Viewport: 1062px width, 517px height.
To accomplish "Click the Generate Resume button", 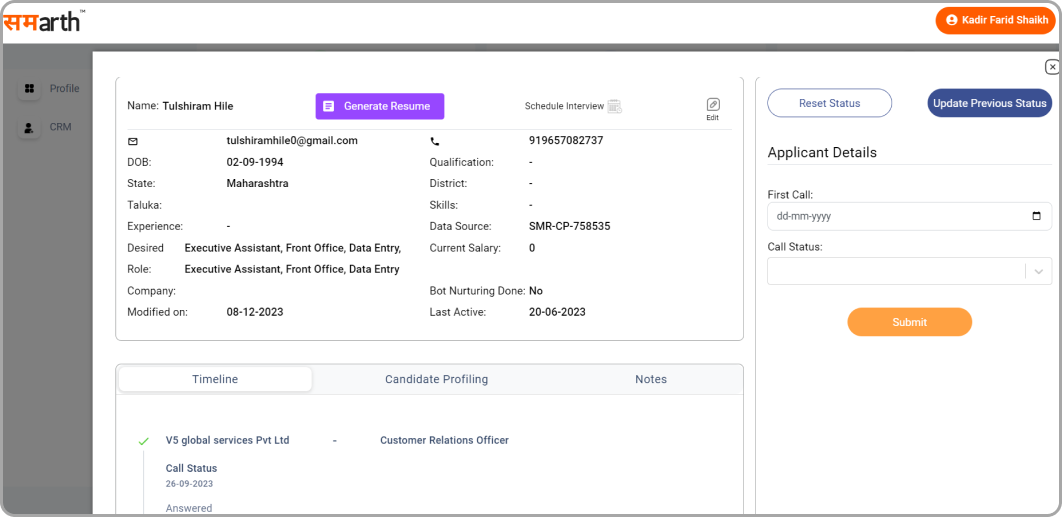I will coord(380,106).
